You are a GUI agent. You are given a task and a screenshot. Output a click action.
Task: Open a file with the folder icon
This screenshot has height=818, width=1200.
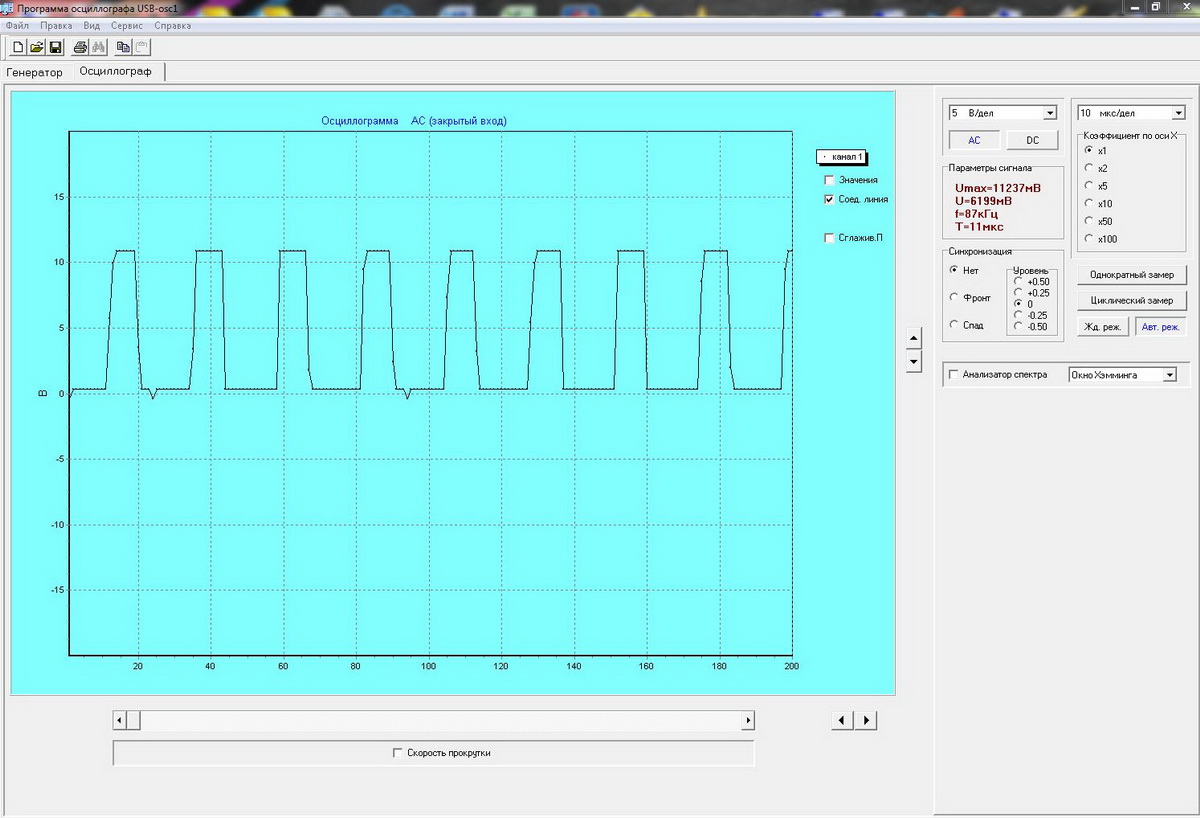pos(36,47)
